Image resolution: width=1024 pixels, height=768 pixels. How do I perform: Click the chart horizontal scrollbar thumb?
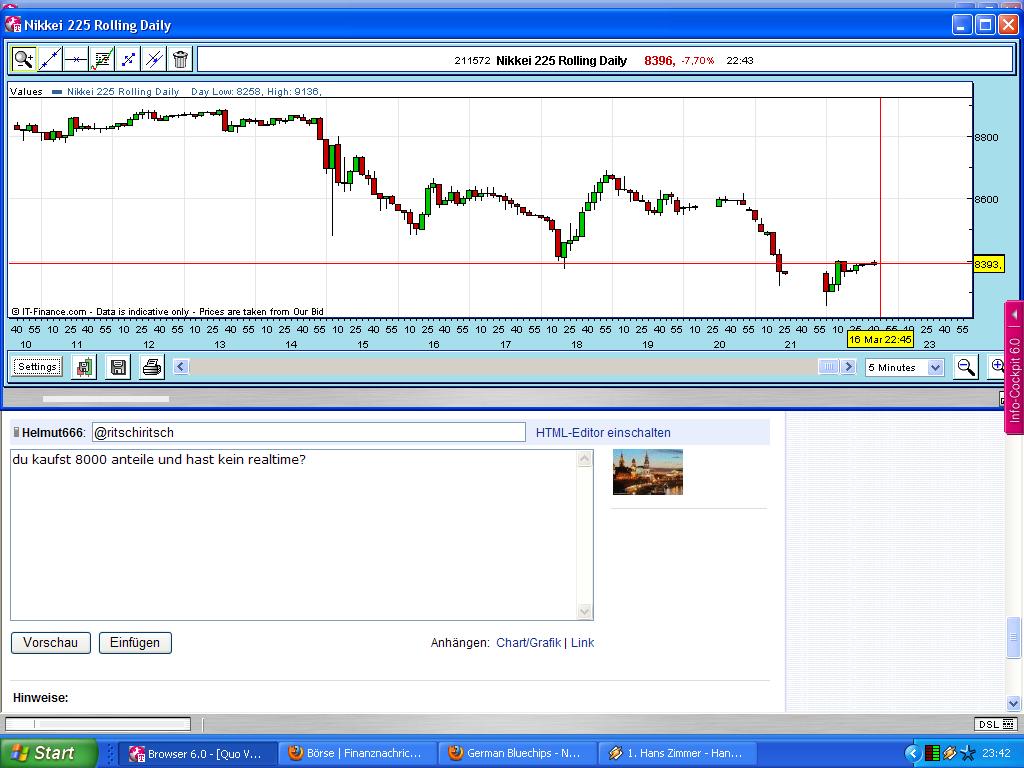tap(829, 367)
